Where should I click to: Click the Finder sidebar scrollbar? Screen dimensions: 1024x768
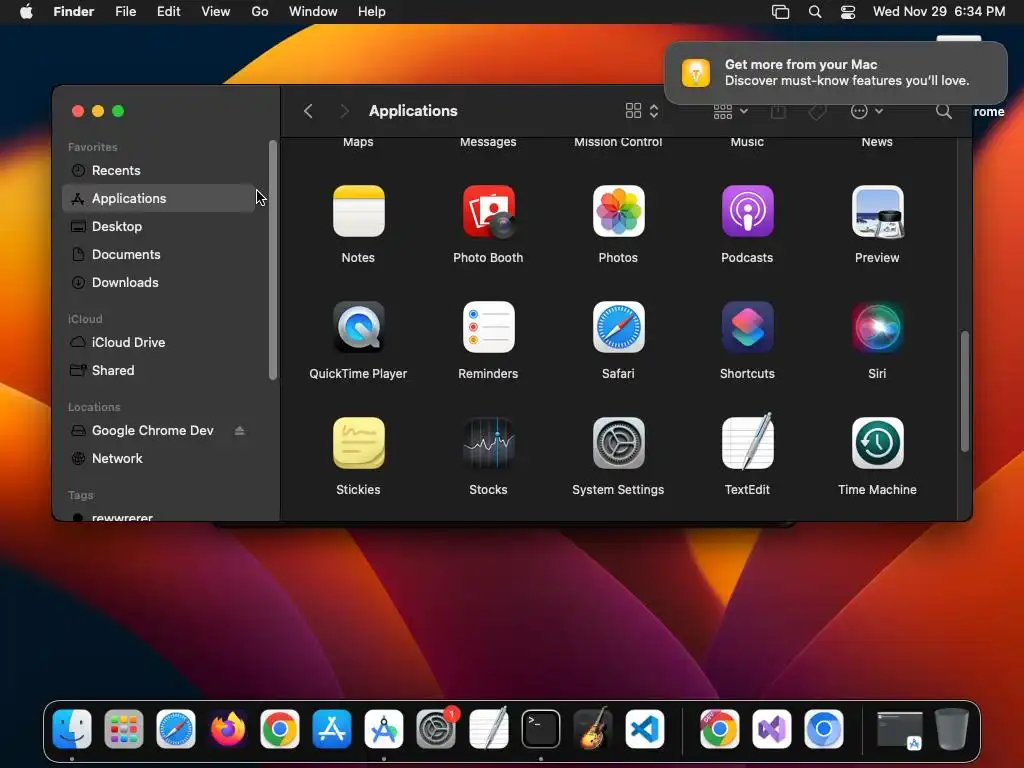[273, 260]
